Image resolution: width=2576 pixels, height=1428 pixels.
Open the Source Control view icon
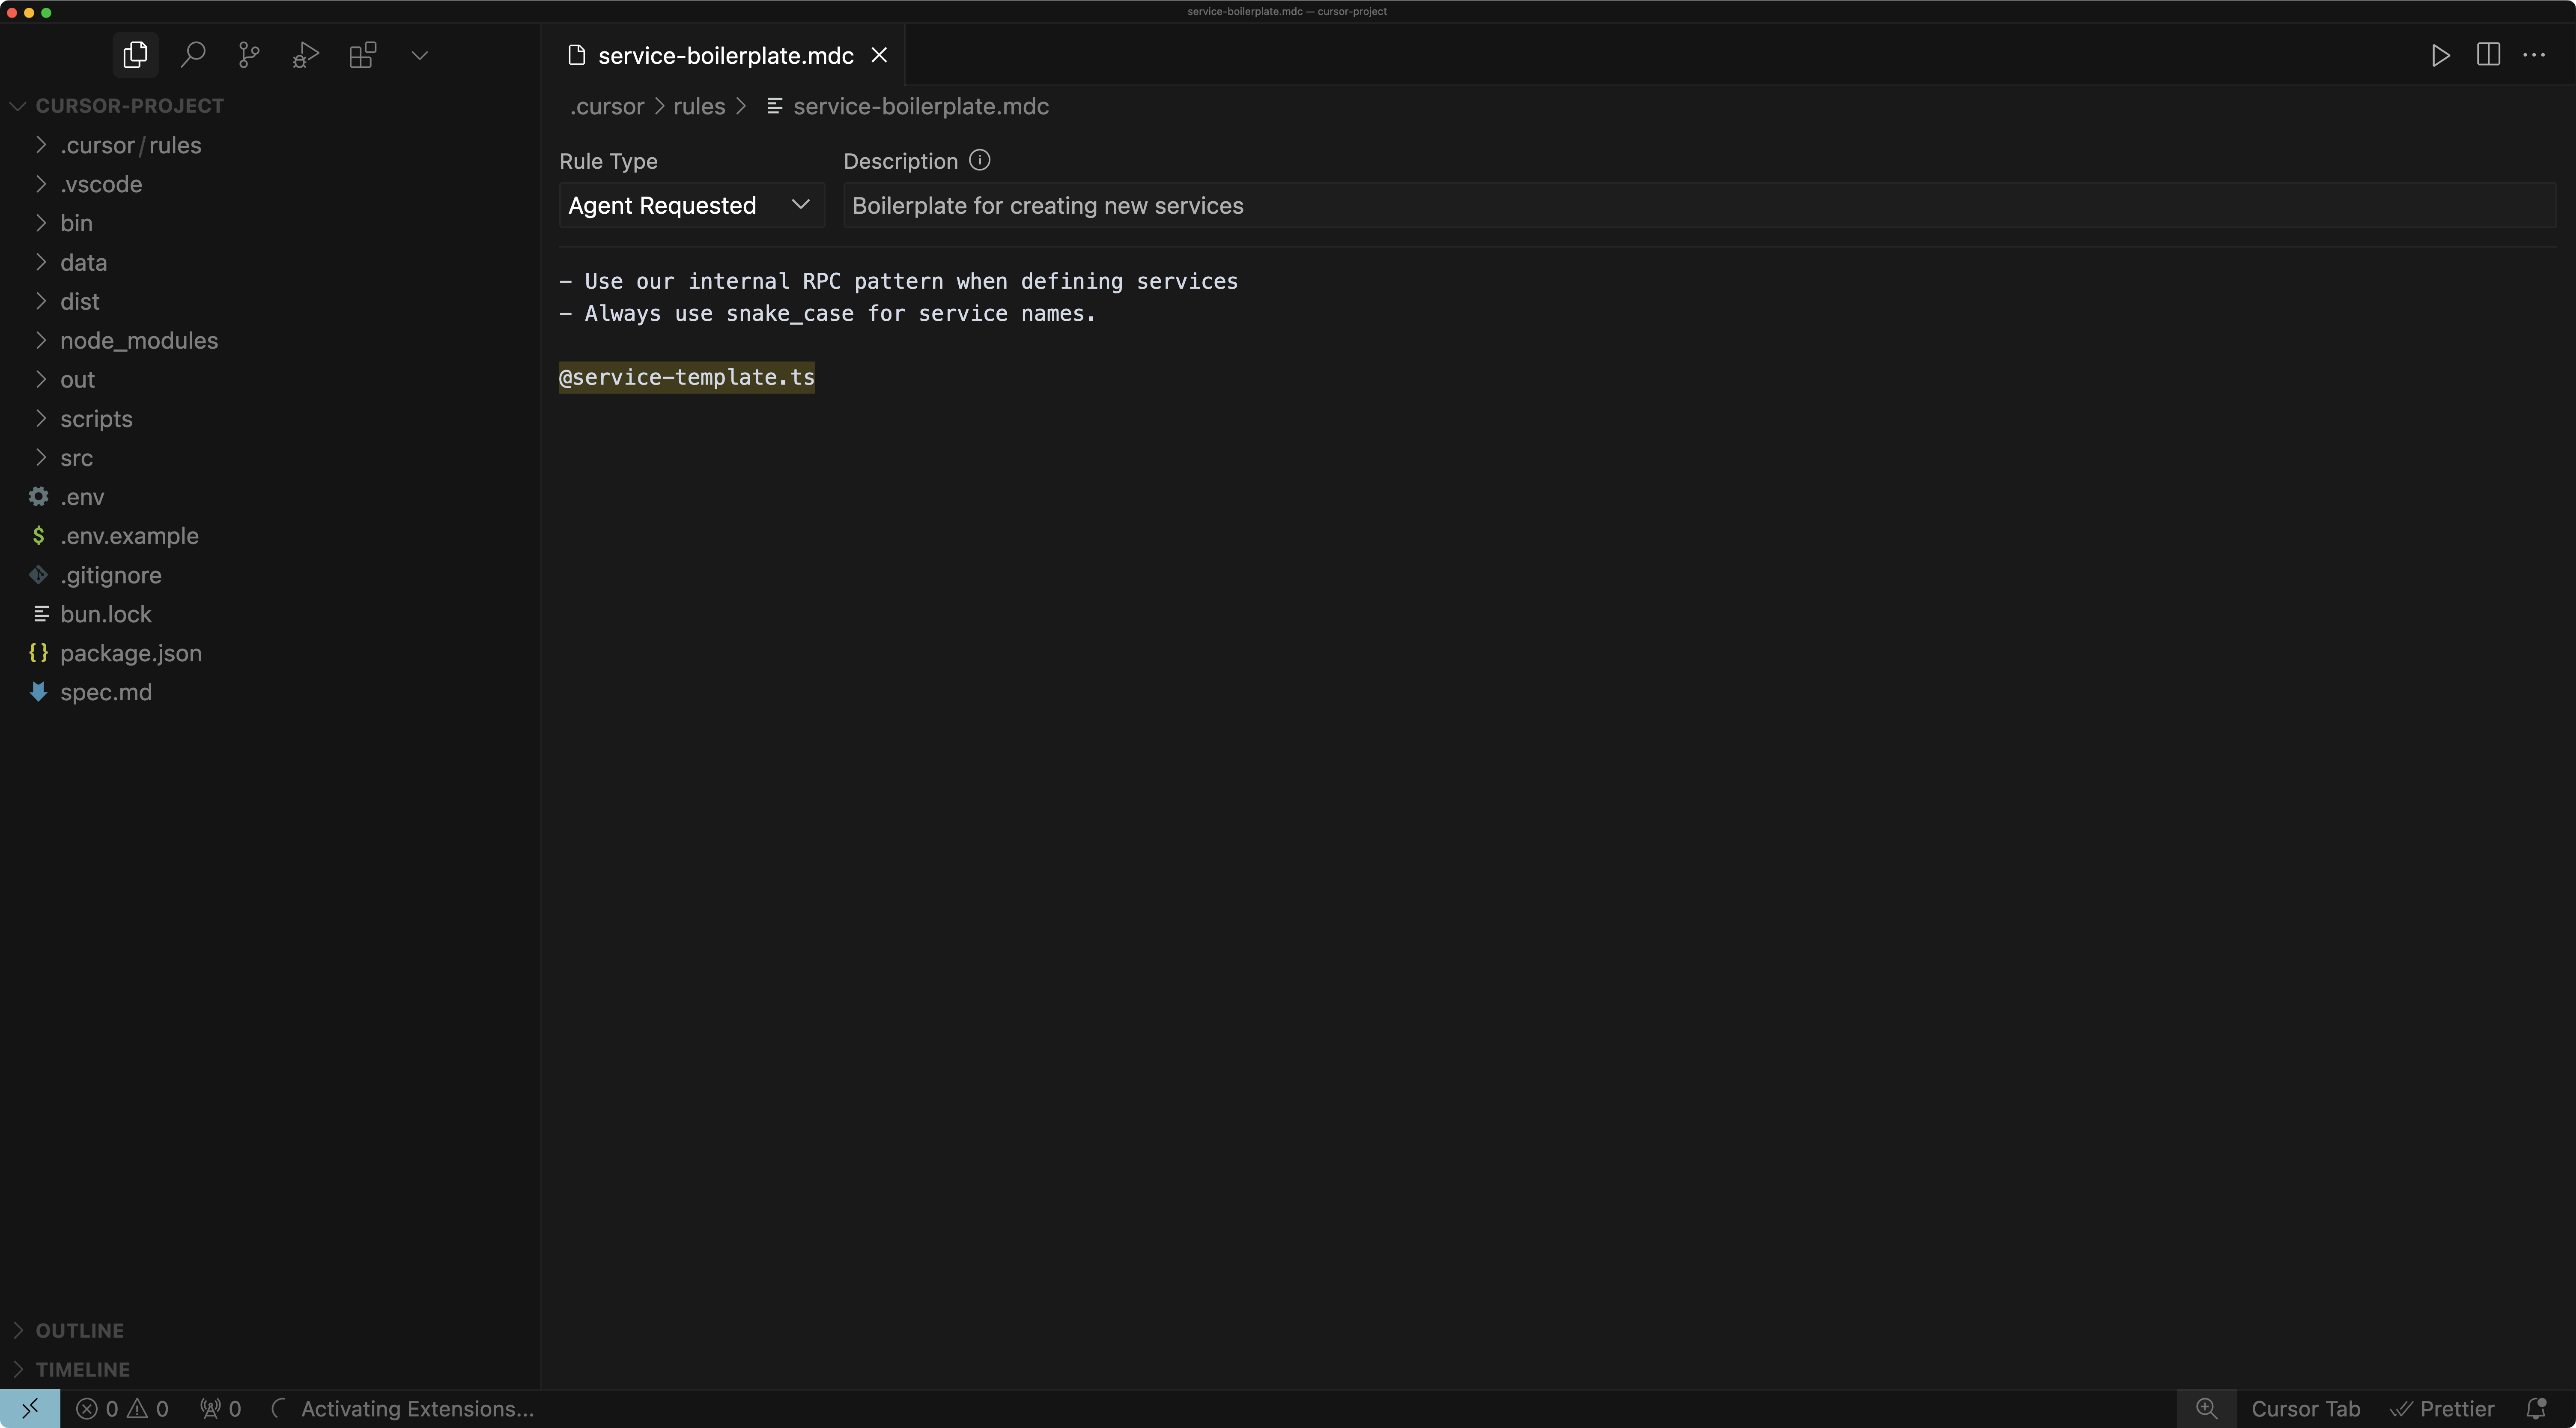[x=249, y=55]
